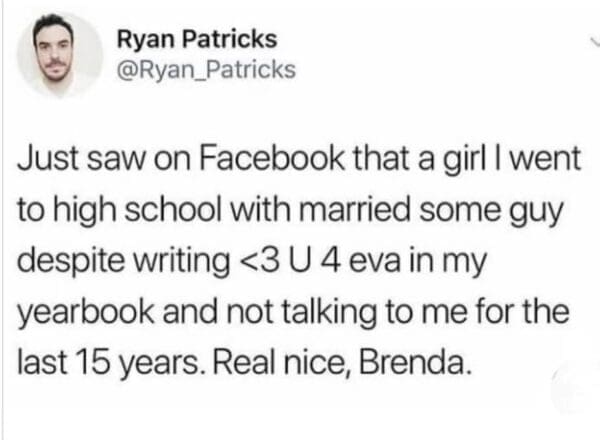Image resolution: width=600 pixels, height=440 pixels.
Task: Click the word Just starting the tweet
Action: (x=44, y=157)
